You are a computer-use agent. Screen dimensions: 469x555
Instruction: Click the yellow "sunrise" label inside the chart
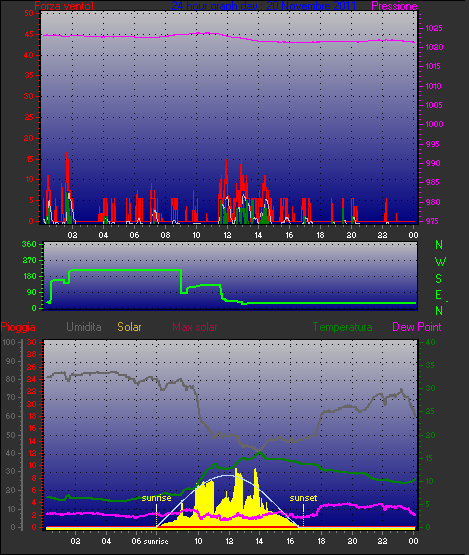[156, 498]
